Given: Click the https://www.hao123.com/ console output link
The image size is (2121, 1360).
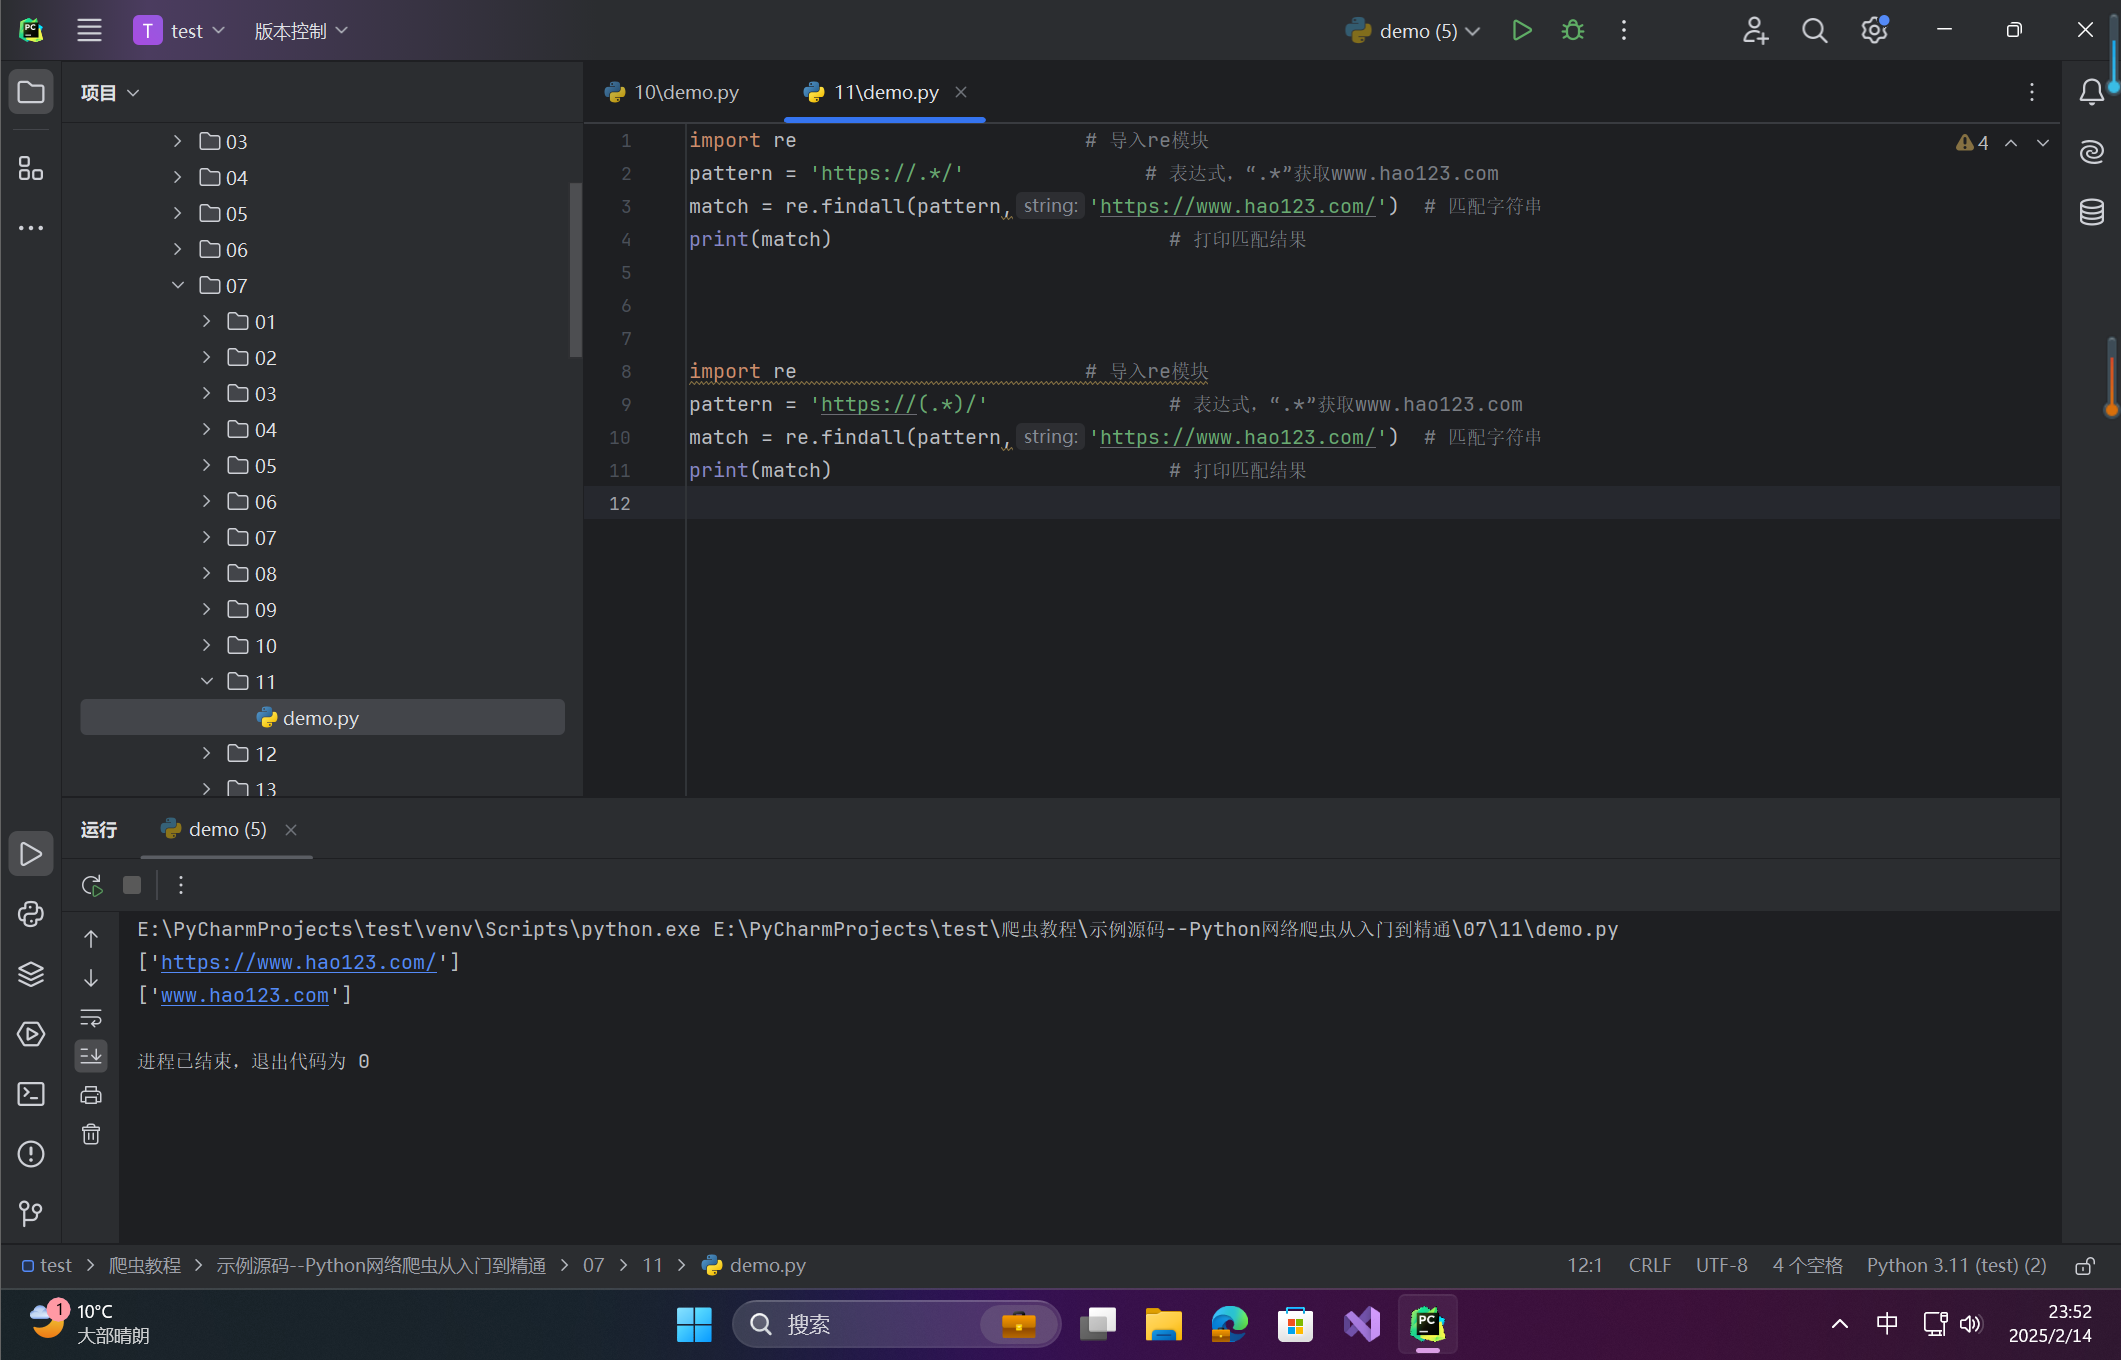Looking at the screenshot, I should [x=298, y=962].
